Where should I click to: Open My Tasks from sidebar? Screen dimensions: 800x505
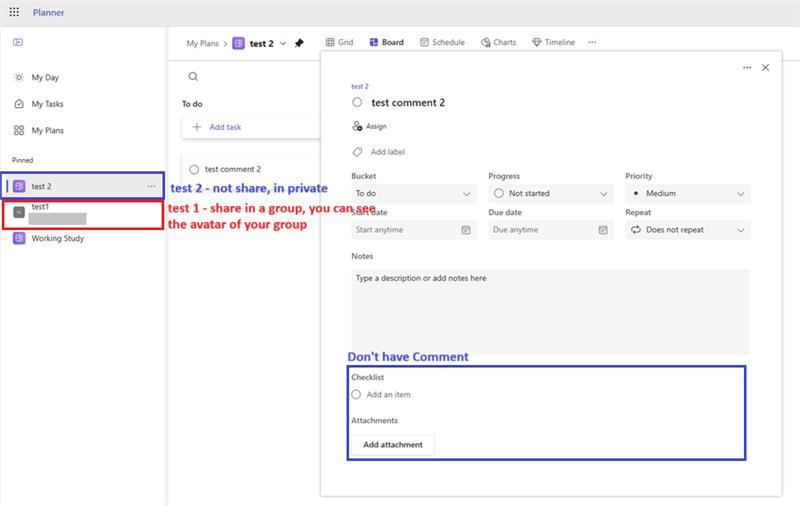47,104
